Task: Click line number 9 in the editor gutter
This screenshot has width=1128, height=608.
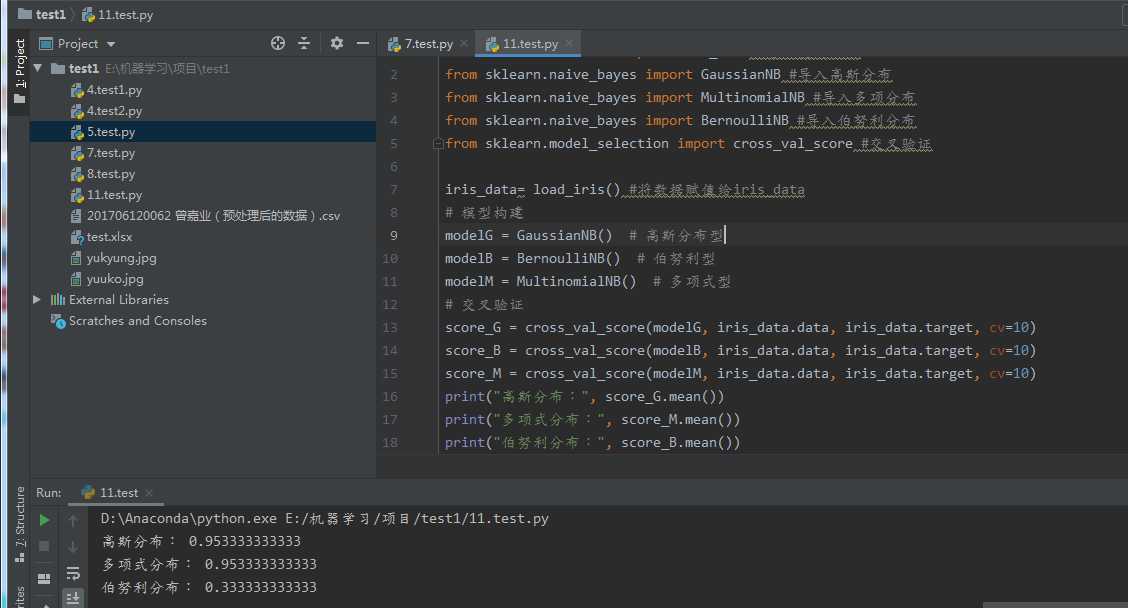Action: (x=394, y=235)
